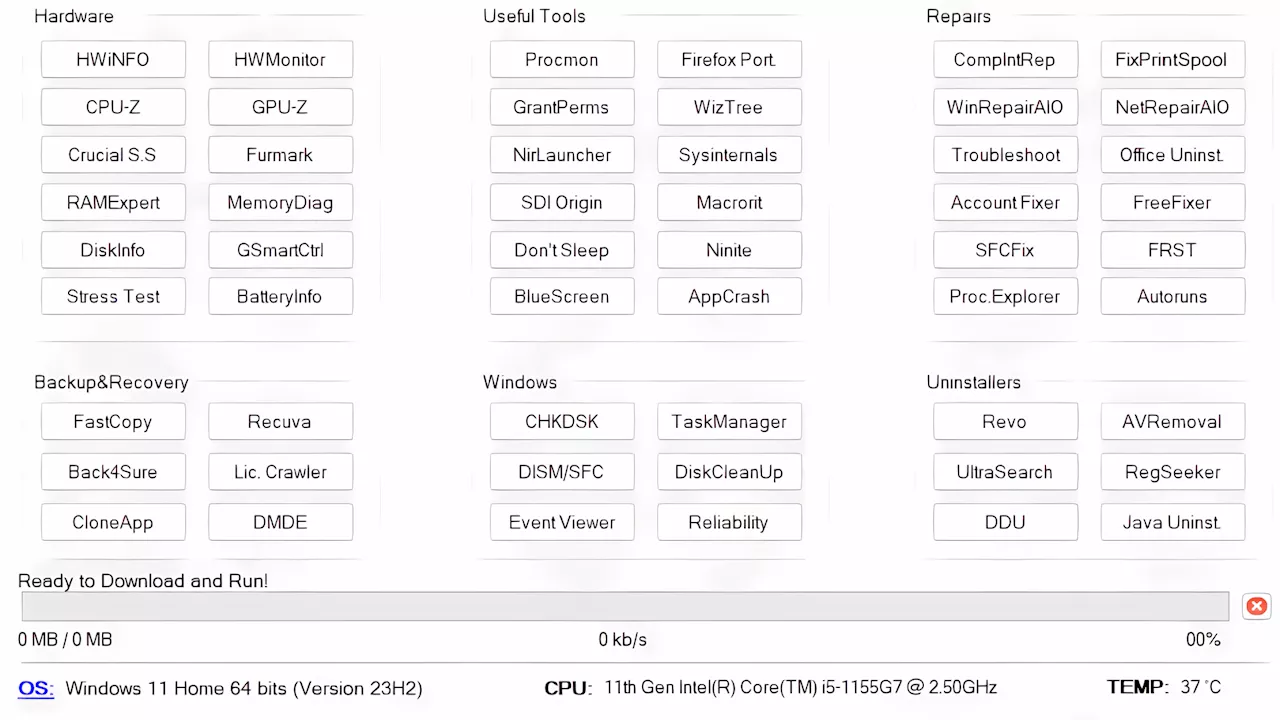Viewport: 1280px width, 720px height.
Task: Run RegSeeker
Action: click(1172, 472)
